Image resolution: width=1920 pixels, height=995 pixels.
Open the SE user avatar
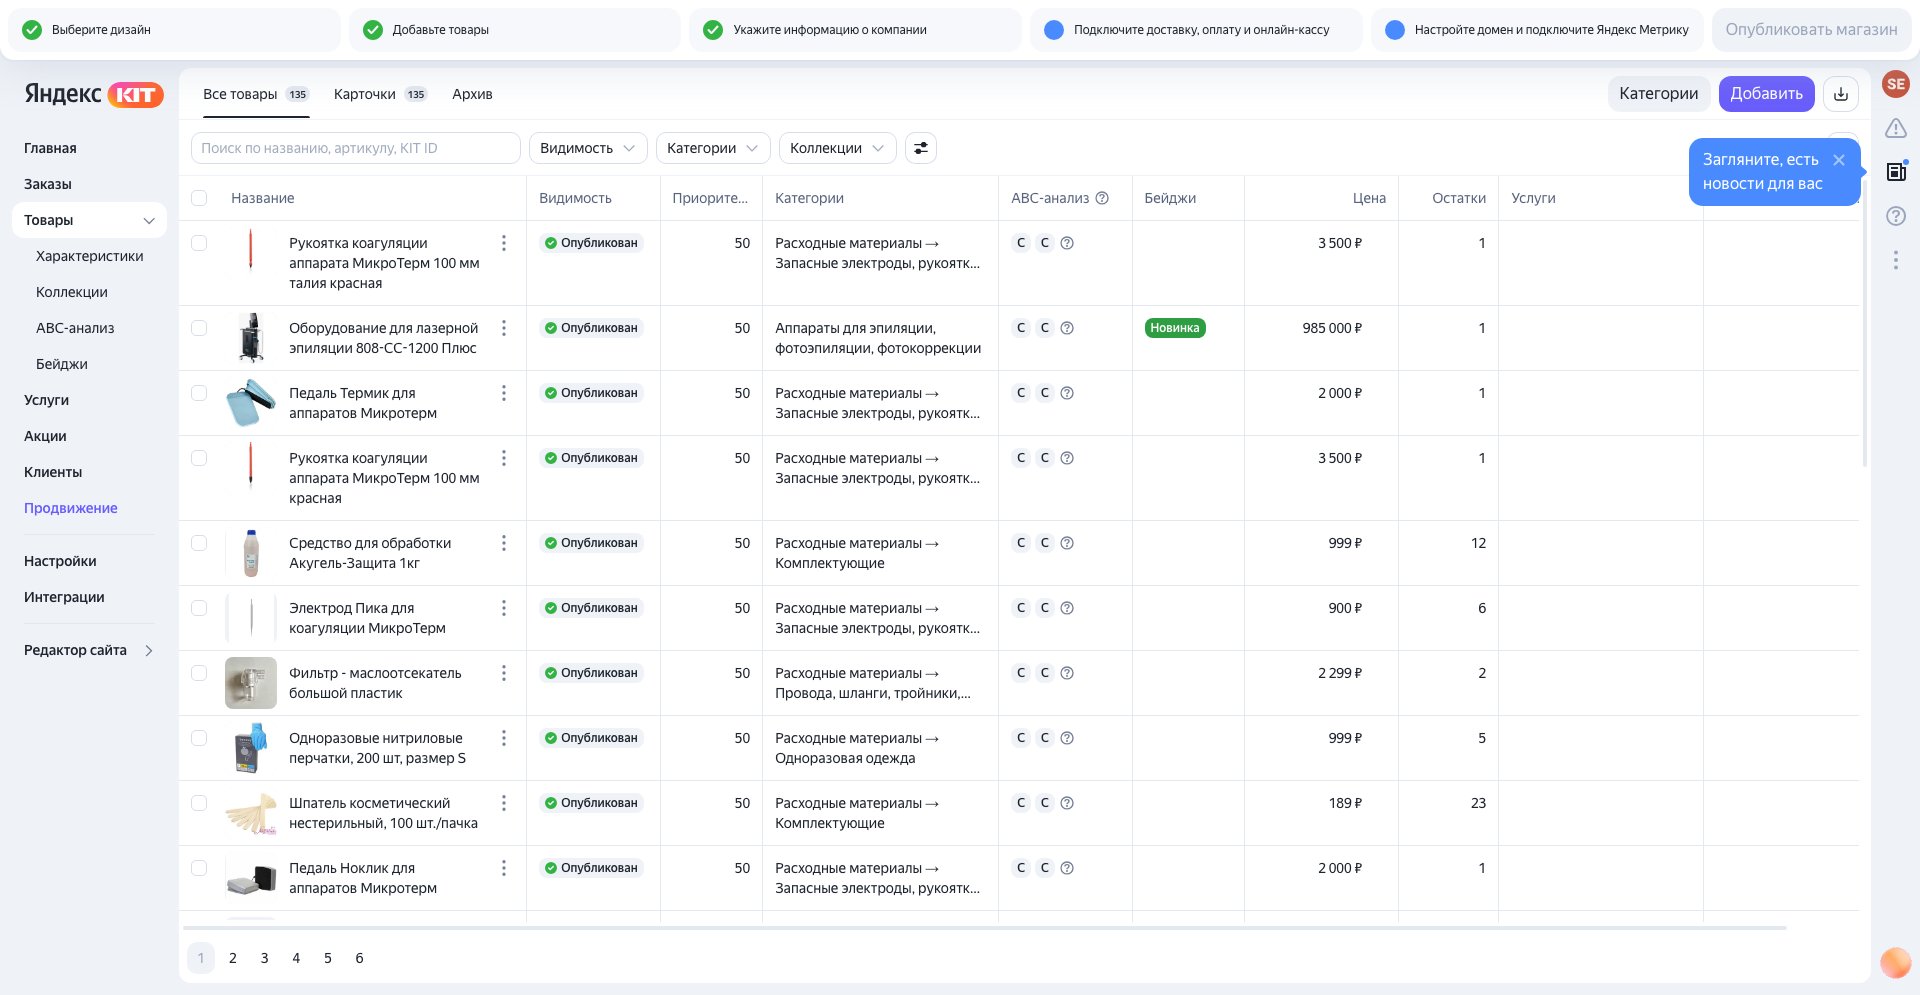pos(1895,84)
